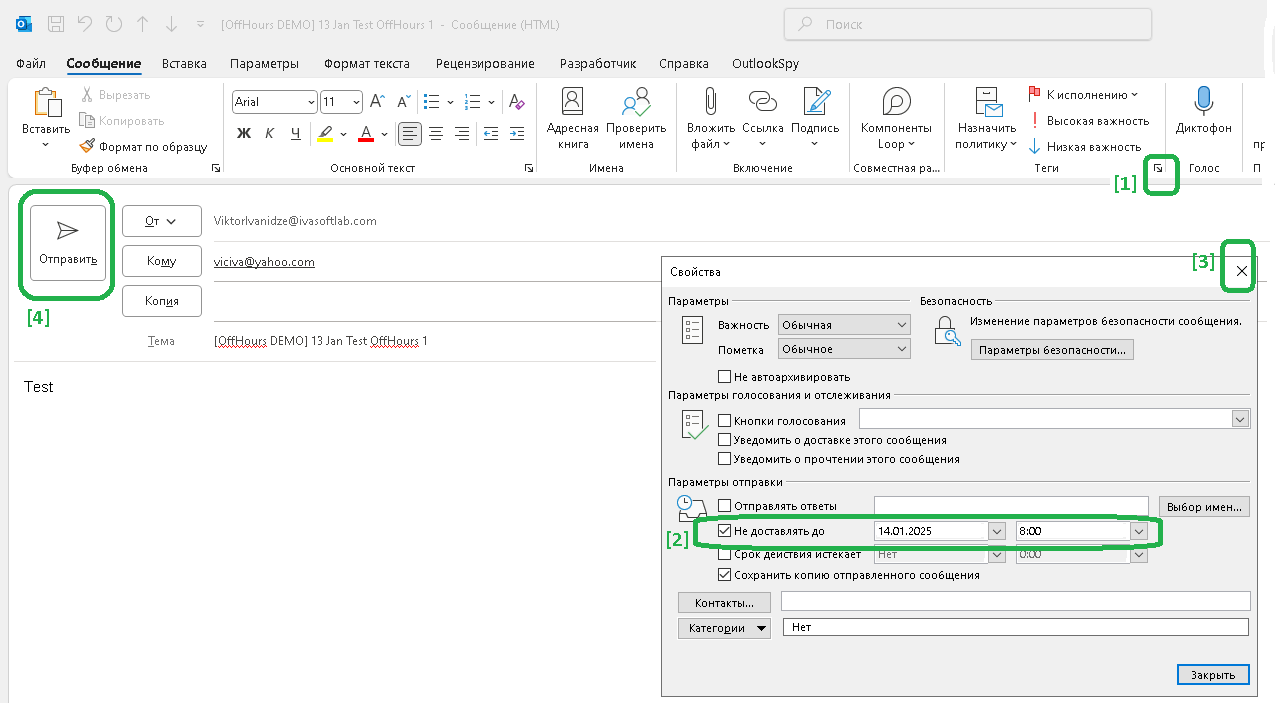The width and height of the screenshot is (1275, 703).
Task: Uncheck 'Сохранить копию отправленного сообщения'
Action: tap(725, 575)
